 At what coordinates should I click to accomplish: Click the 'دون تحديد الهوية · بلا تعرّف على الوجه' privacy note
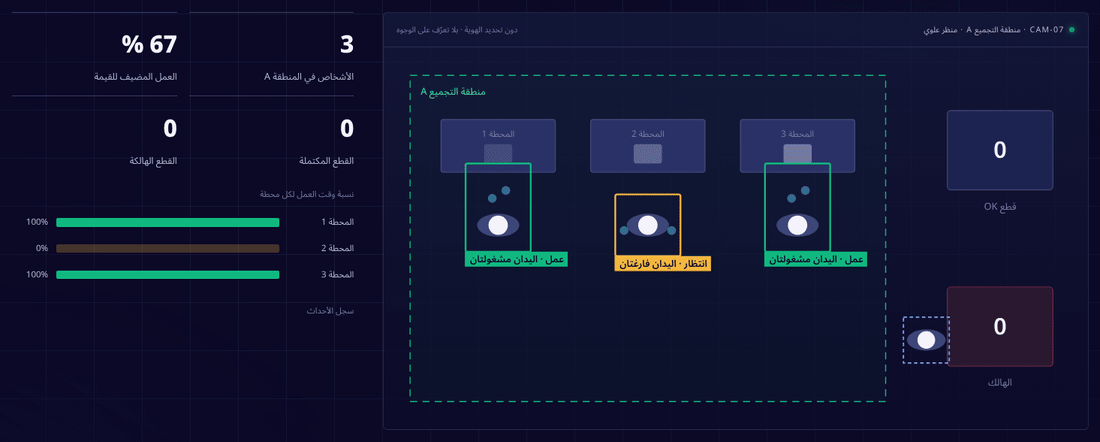457,30
